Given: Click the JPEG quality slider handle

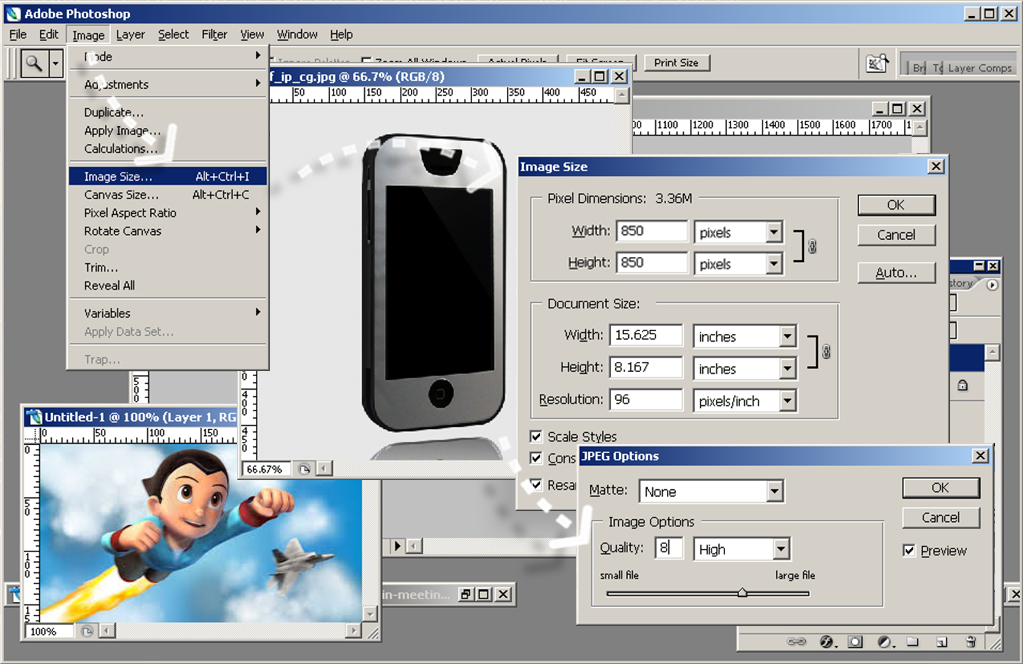Looking at the screenshot, I should pos(742,593).
